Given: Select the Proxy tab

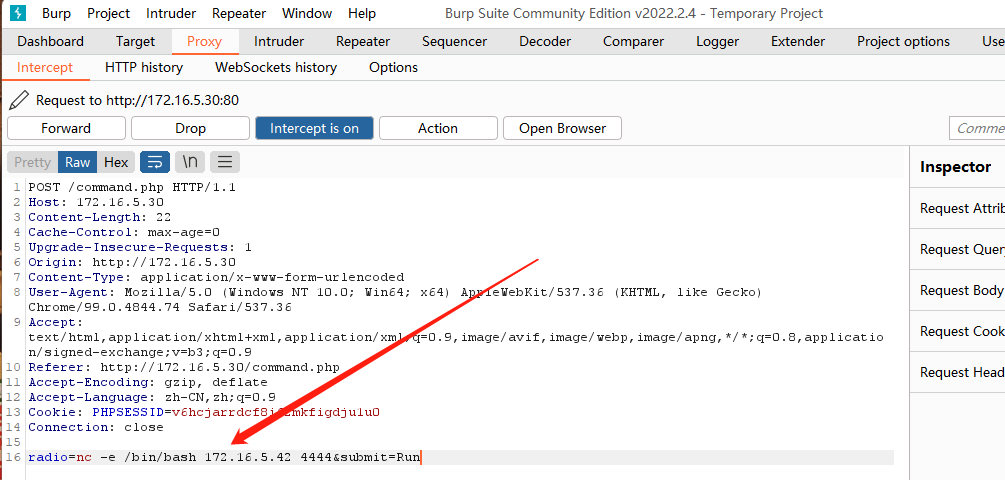Looking at the screenshot, I should pyautogui.click(x=204, y=42).
